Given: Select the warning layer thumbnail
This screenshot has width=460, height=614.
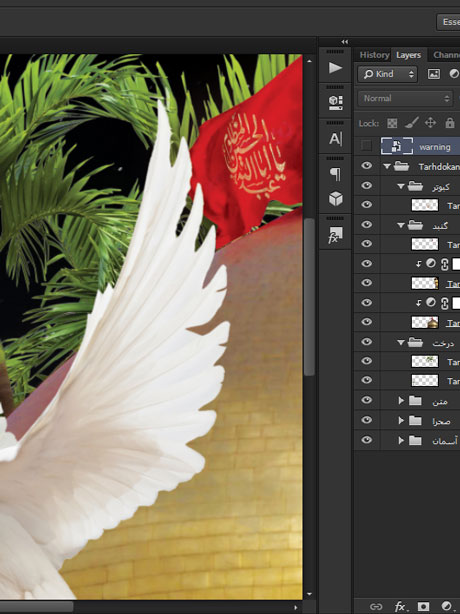Looking at the screenshot, I should [397, 146].
